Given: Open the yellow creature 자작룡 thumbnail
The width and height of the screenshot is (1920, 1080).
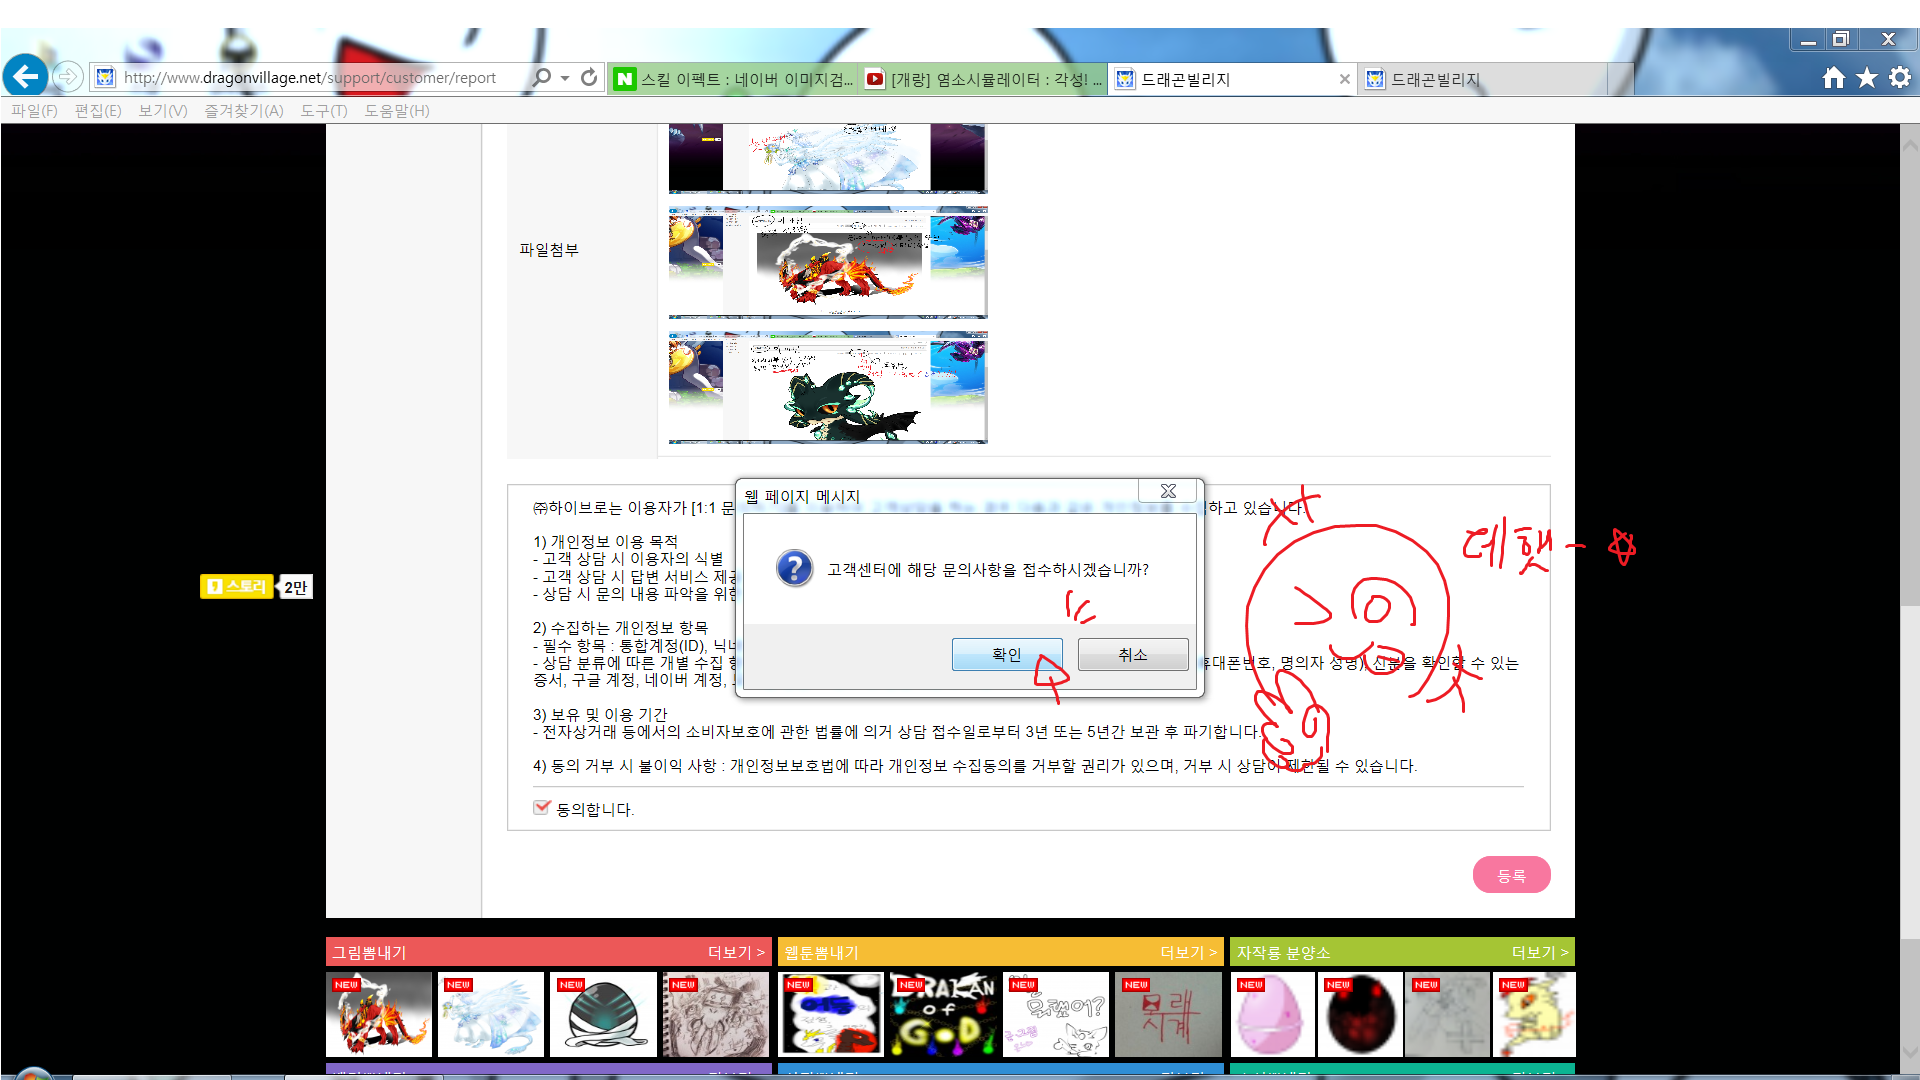Looking at the screenshot, I should (1534, 1014).
